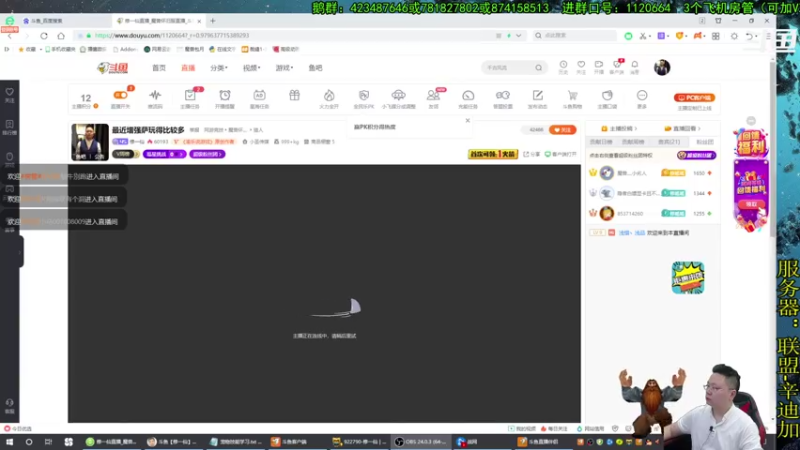Collapse the welfare banner with minus icon
Screen dimensions: 800x450
tap(751, 121)
